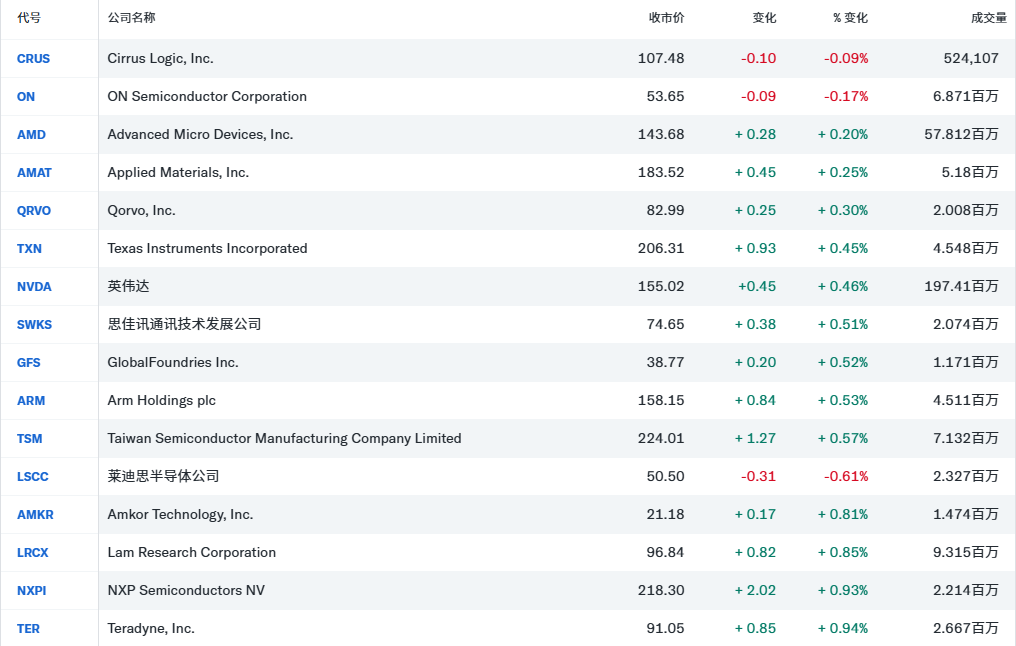Sort by the 成交量 column header

[989, 18]
